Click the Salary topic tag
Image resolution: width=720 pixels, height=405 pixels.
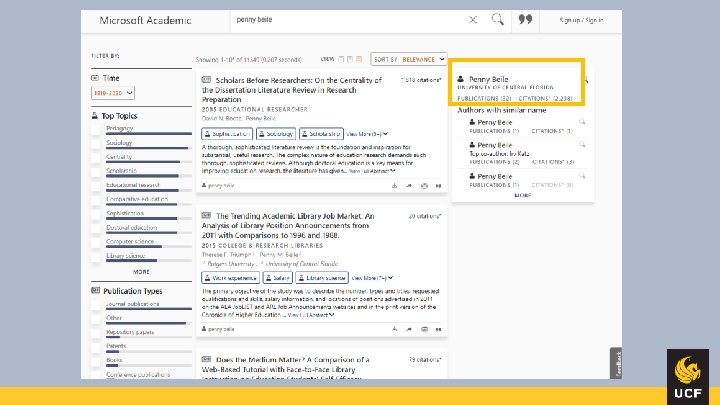pyautogui.click(x=277, y=278)
